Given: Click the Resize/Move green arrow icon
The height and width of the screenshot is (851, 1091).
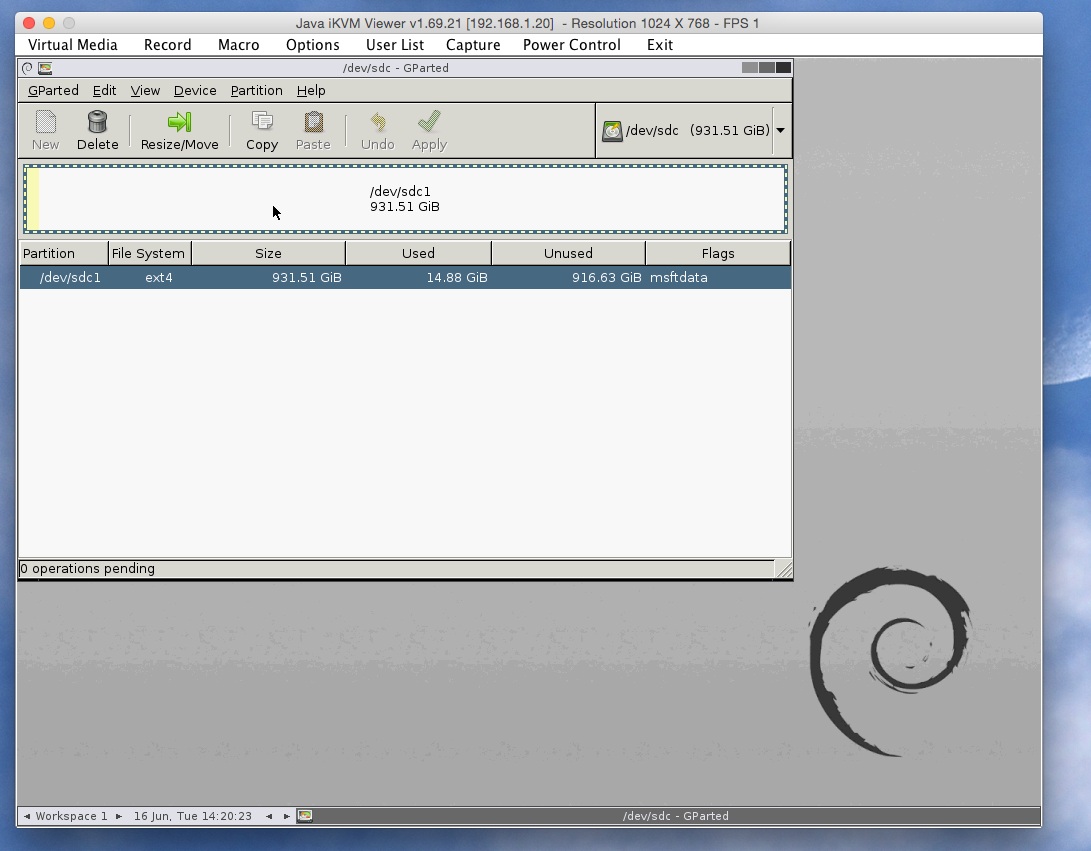Looking at the screenshot, I should 179,122.
